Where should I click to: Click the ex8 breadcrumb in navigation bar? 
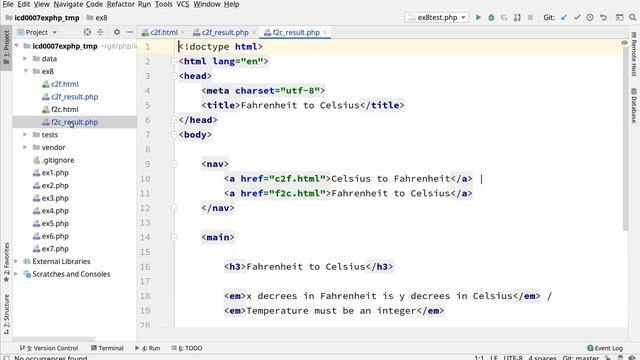[x=97, y=18]
